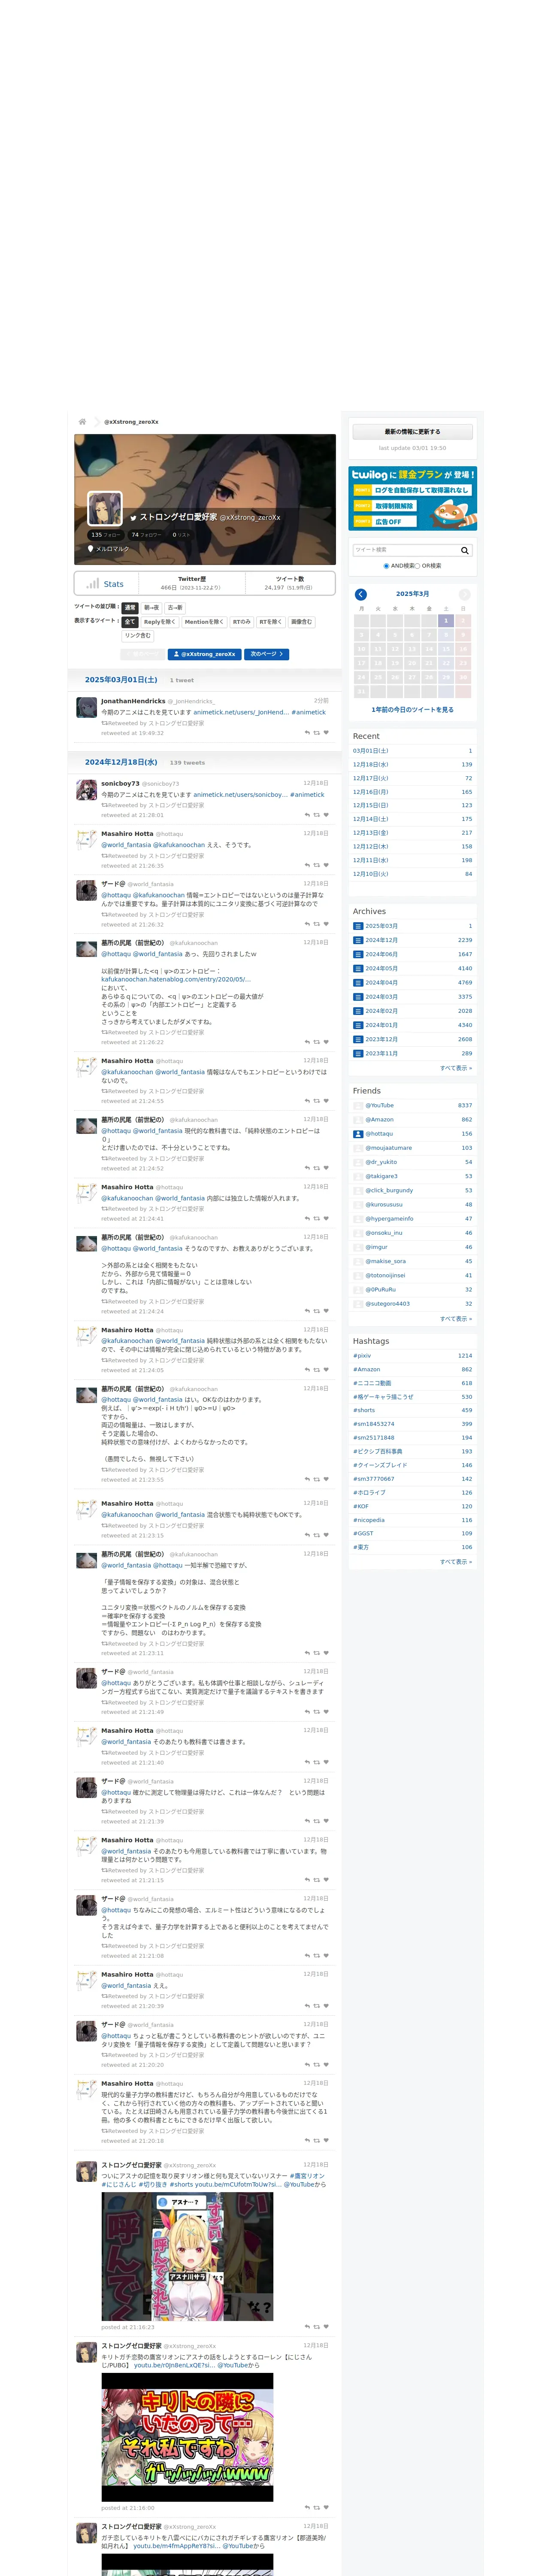Click 最新の情報に更新する button
Viewport: 551px width, 2576px height.
(412, 432)
